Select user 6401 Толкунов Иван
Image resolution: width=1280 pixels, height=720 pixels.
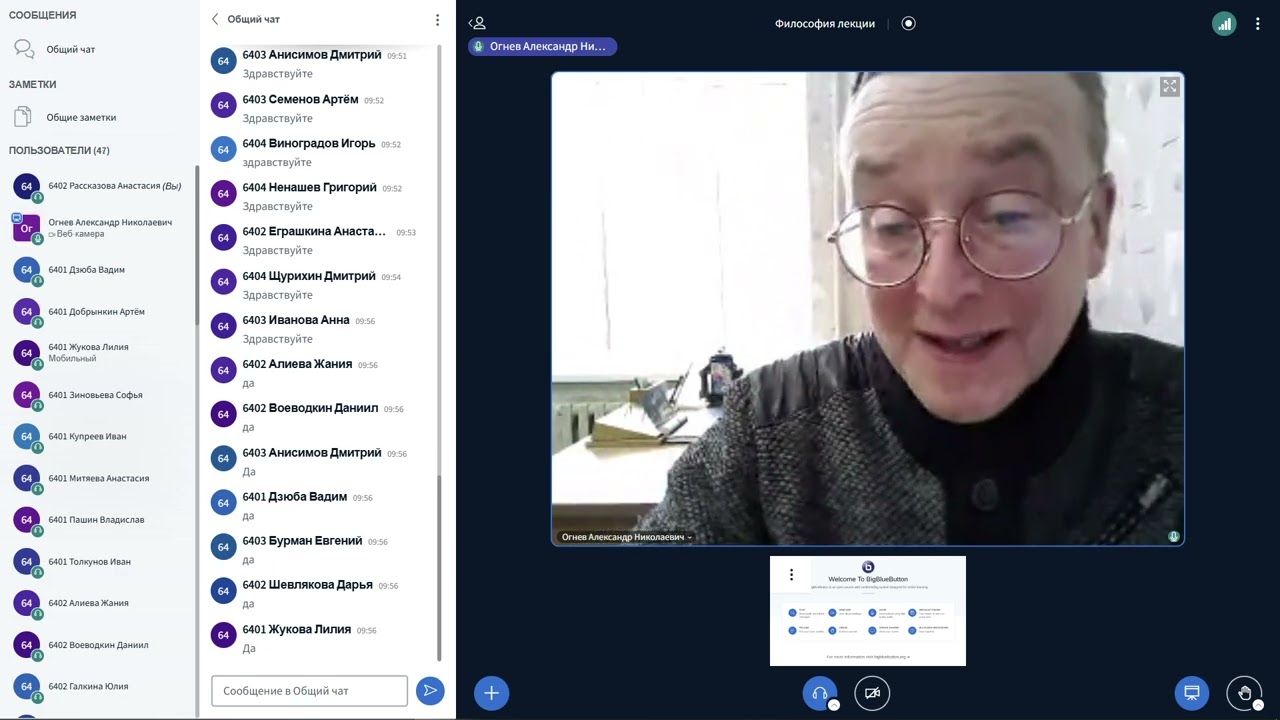tap(100, 562)
